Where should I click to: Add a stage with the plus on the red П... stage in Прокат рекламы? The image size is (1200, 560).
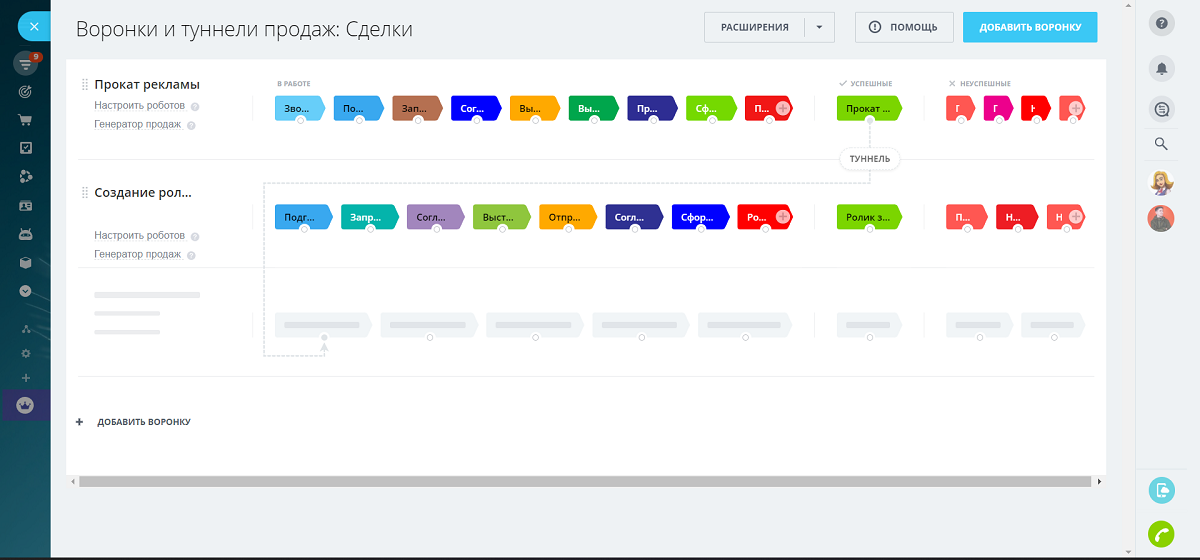point(783,108)
